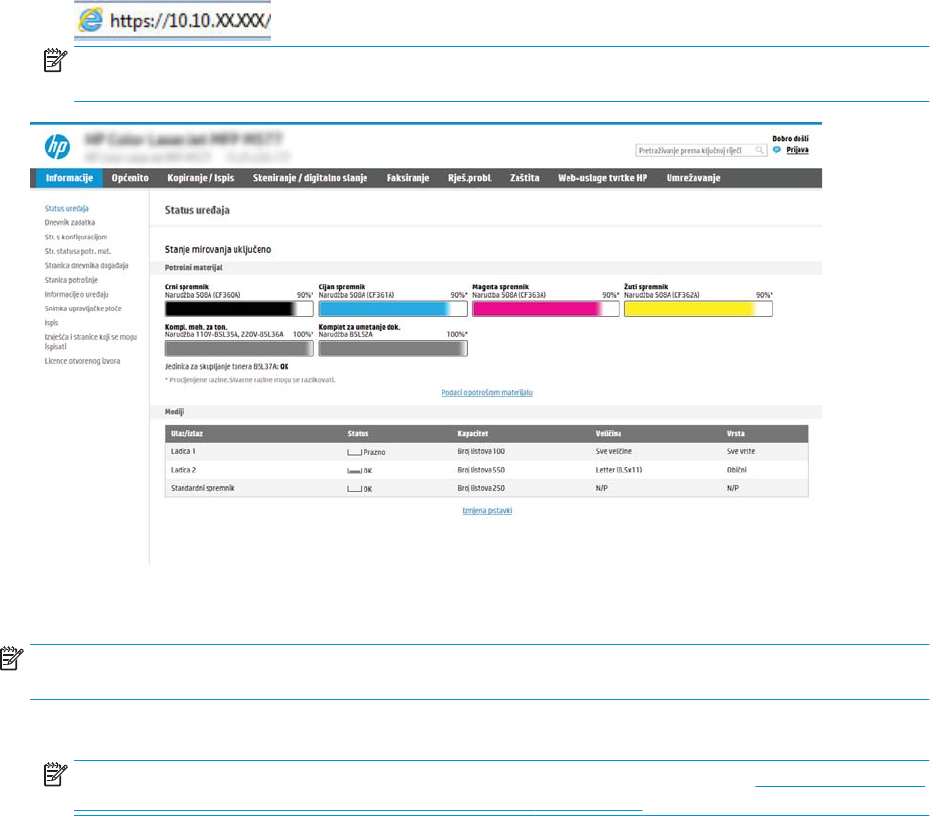Image resolution: width=930 pixels, height=816 pixels.
Task: Click the Standardni spremnik status icon
Action: point(354,489)
